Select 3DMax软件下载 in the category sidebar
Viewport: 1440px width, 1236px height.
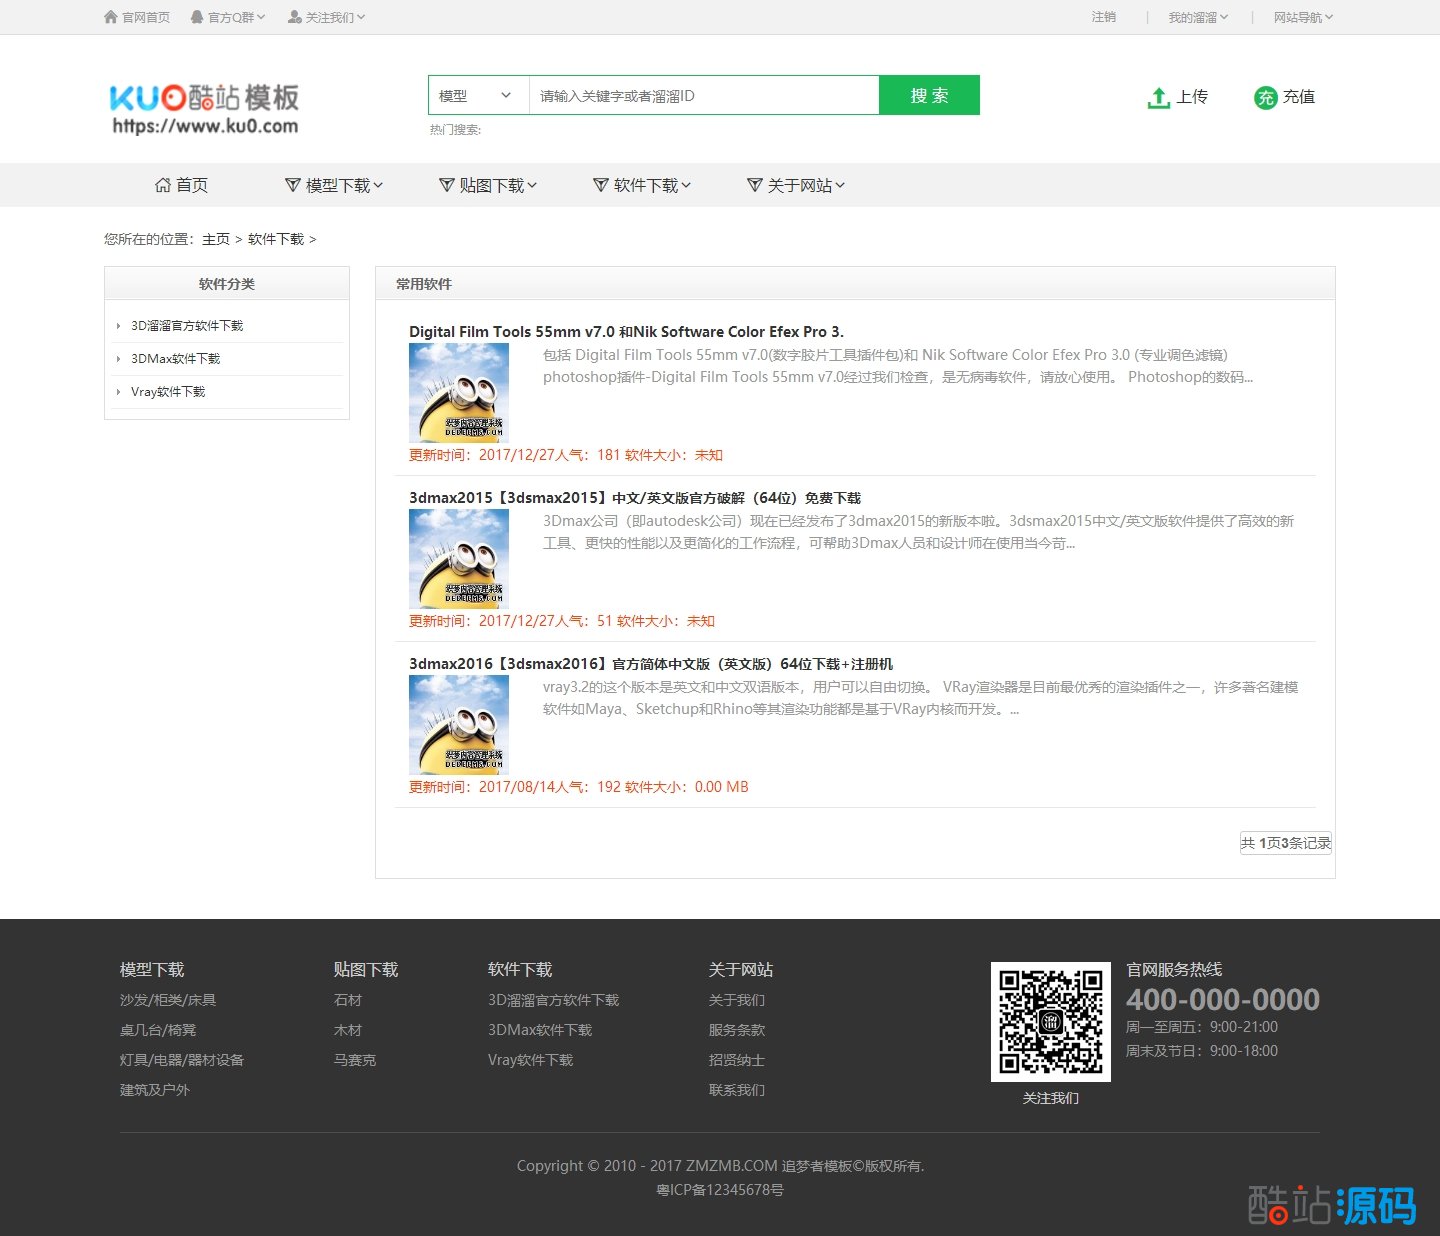175,358
